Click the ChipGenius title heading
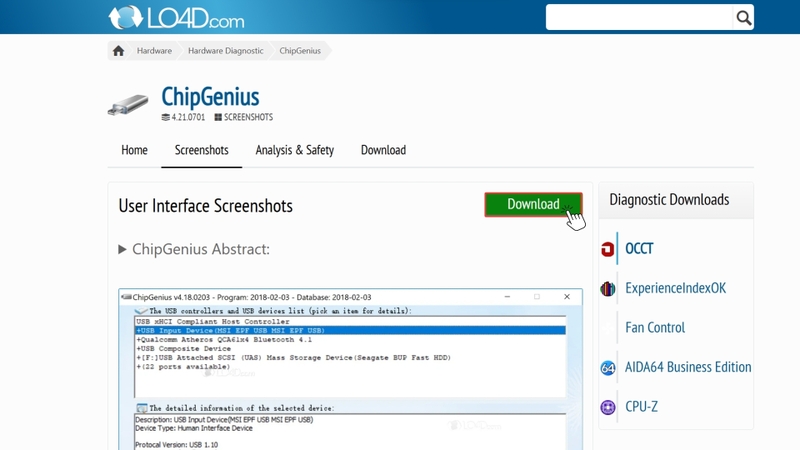Viewport: 800px width, 450px height. click(210, 96)
